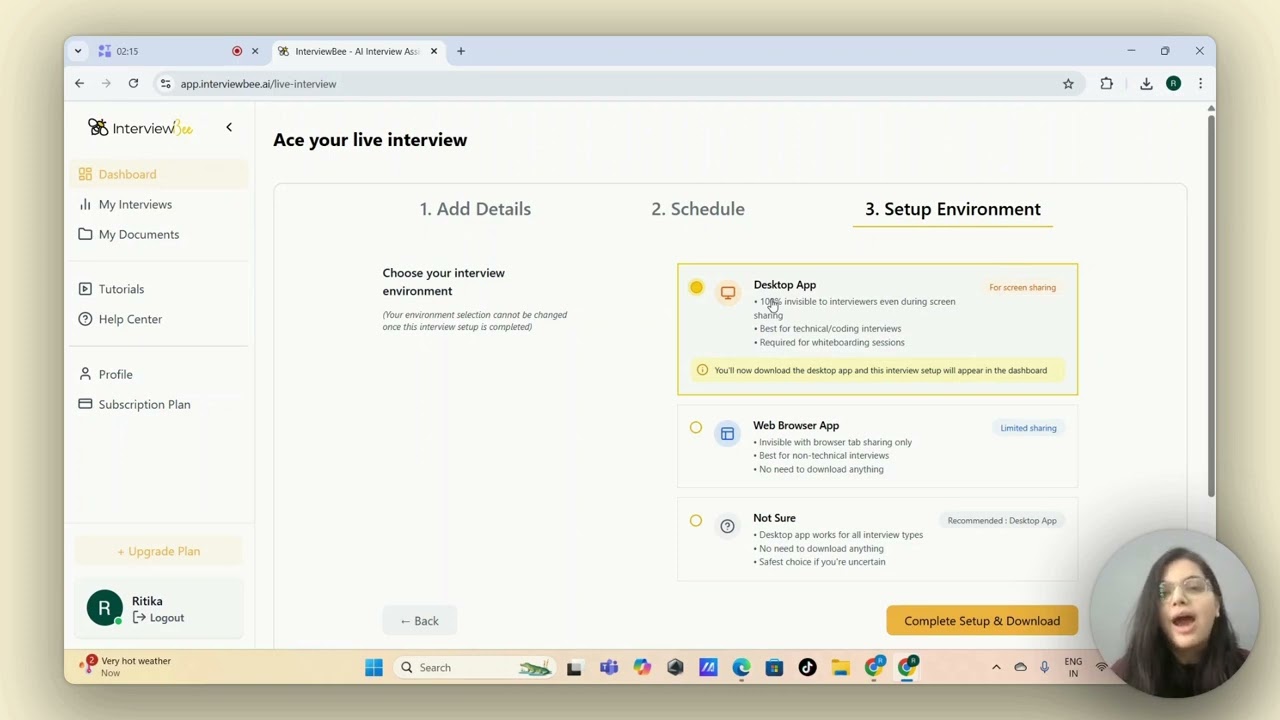Screen dimensions: 1280x720
Task: Click the taskbar Search box
Action: pyautogui.click(x=475, y=667)
